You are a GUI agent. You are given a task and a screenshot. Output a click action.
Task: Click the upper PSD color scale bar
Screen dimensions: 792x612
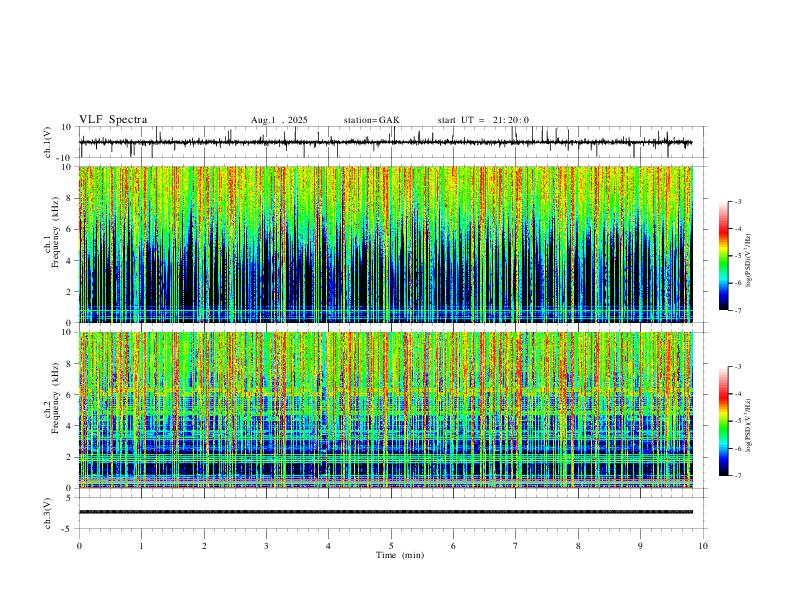tap(724, 256)
